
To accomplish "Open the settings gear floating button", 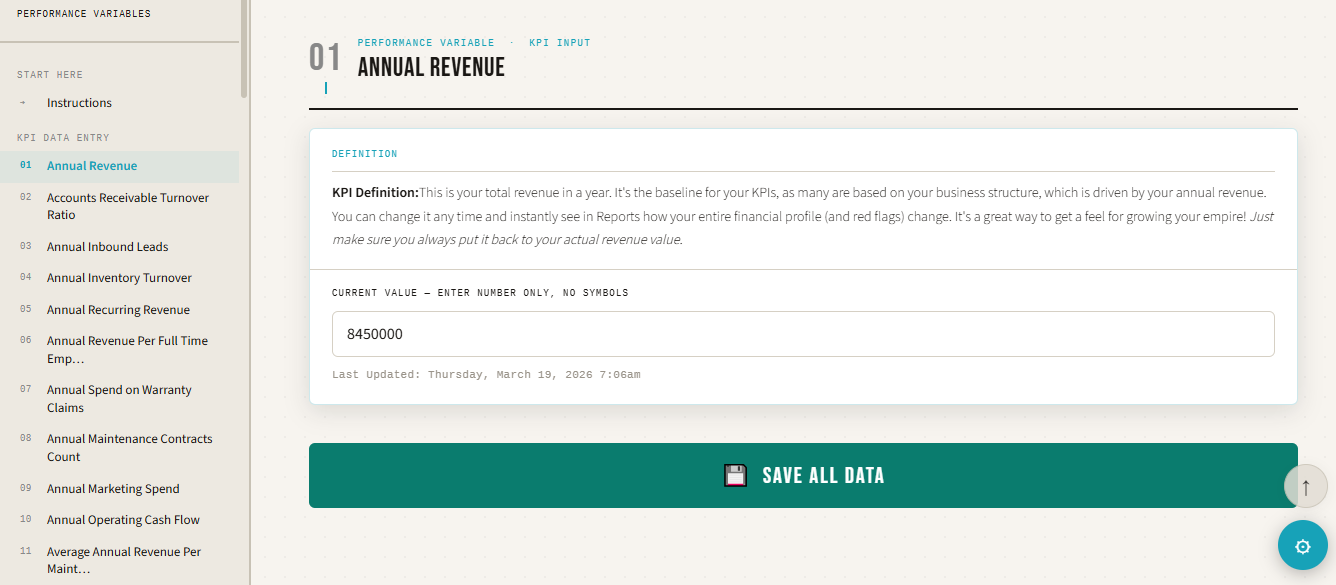I will coord(1302,546).
